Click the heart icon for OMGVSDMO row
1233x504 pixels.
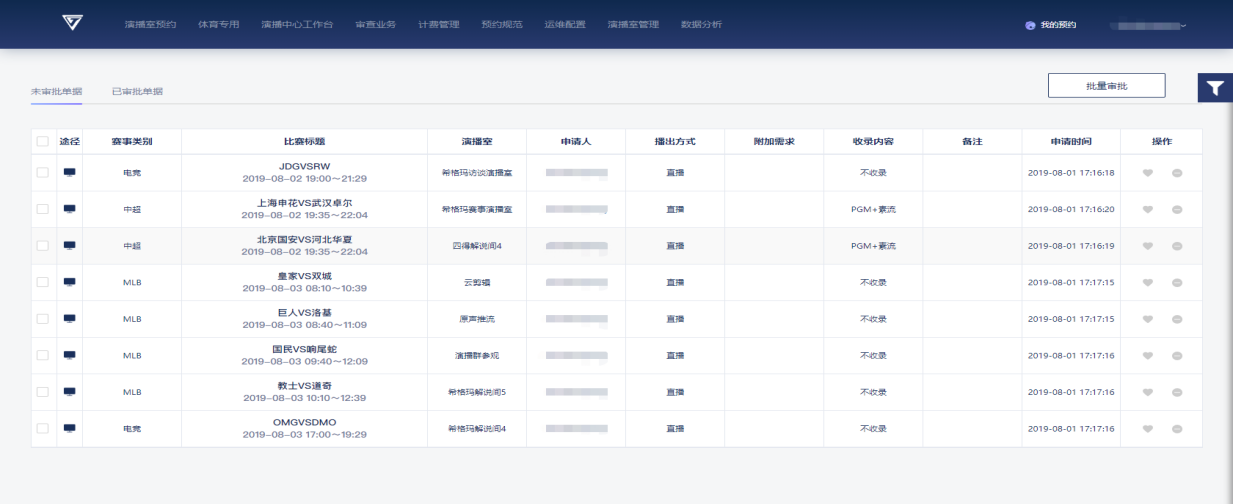(x=1148, y=428)
